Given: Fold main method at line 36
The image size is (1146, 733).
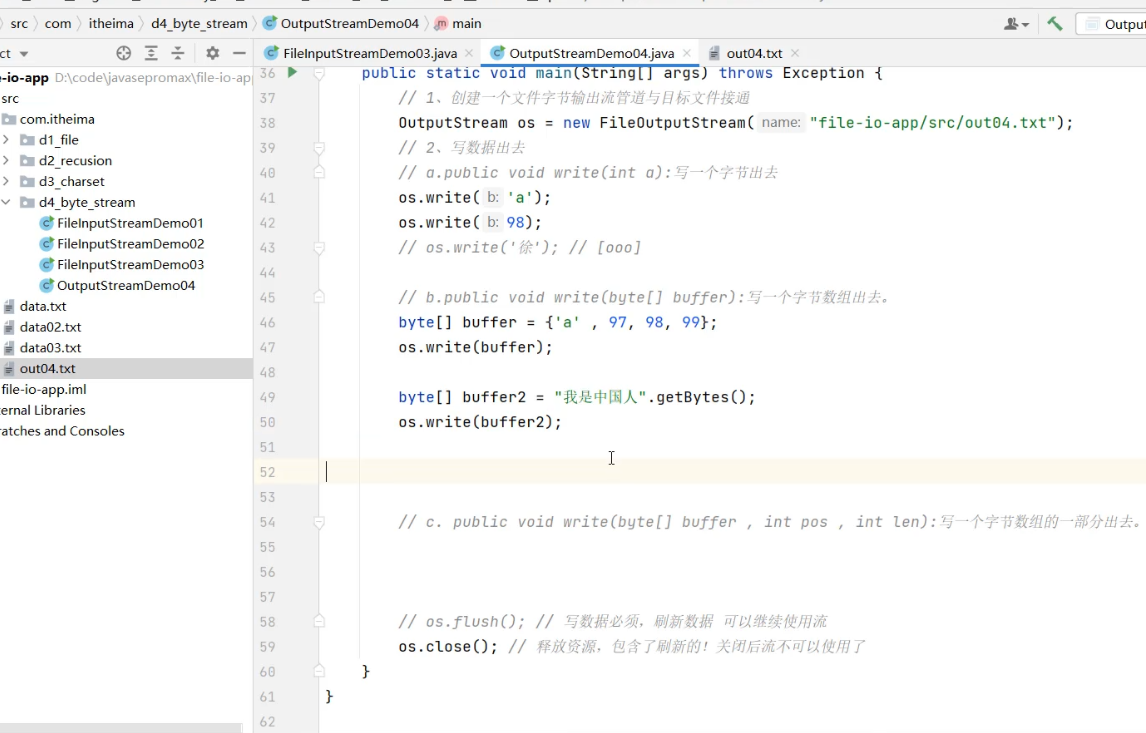Looking at the screenshot, I should pos(319,73).
